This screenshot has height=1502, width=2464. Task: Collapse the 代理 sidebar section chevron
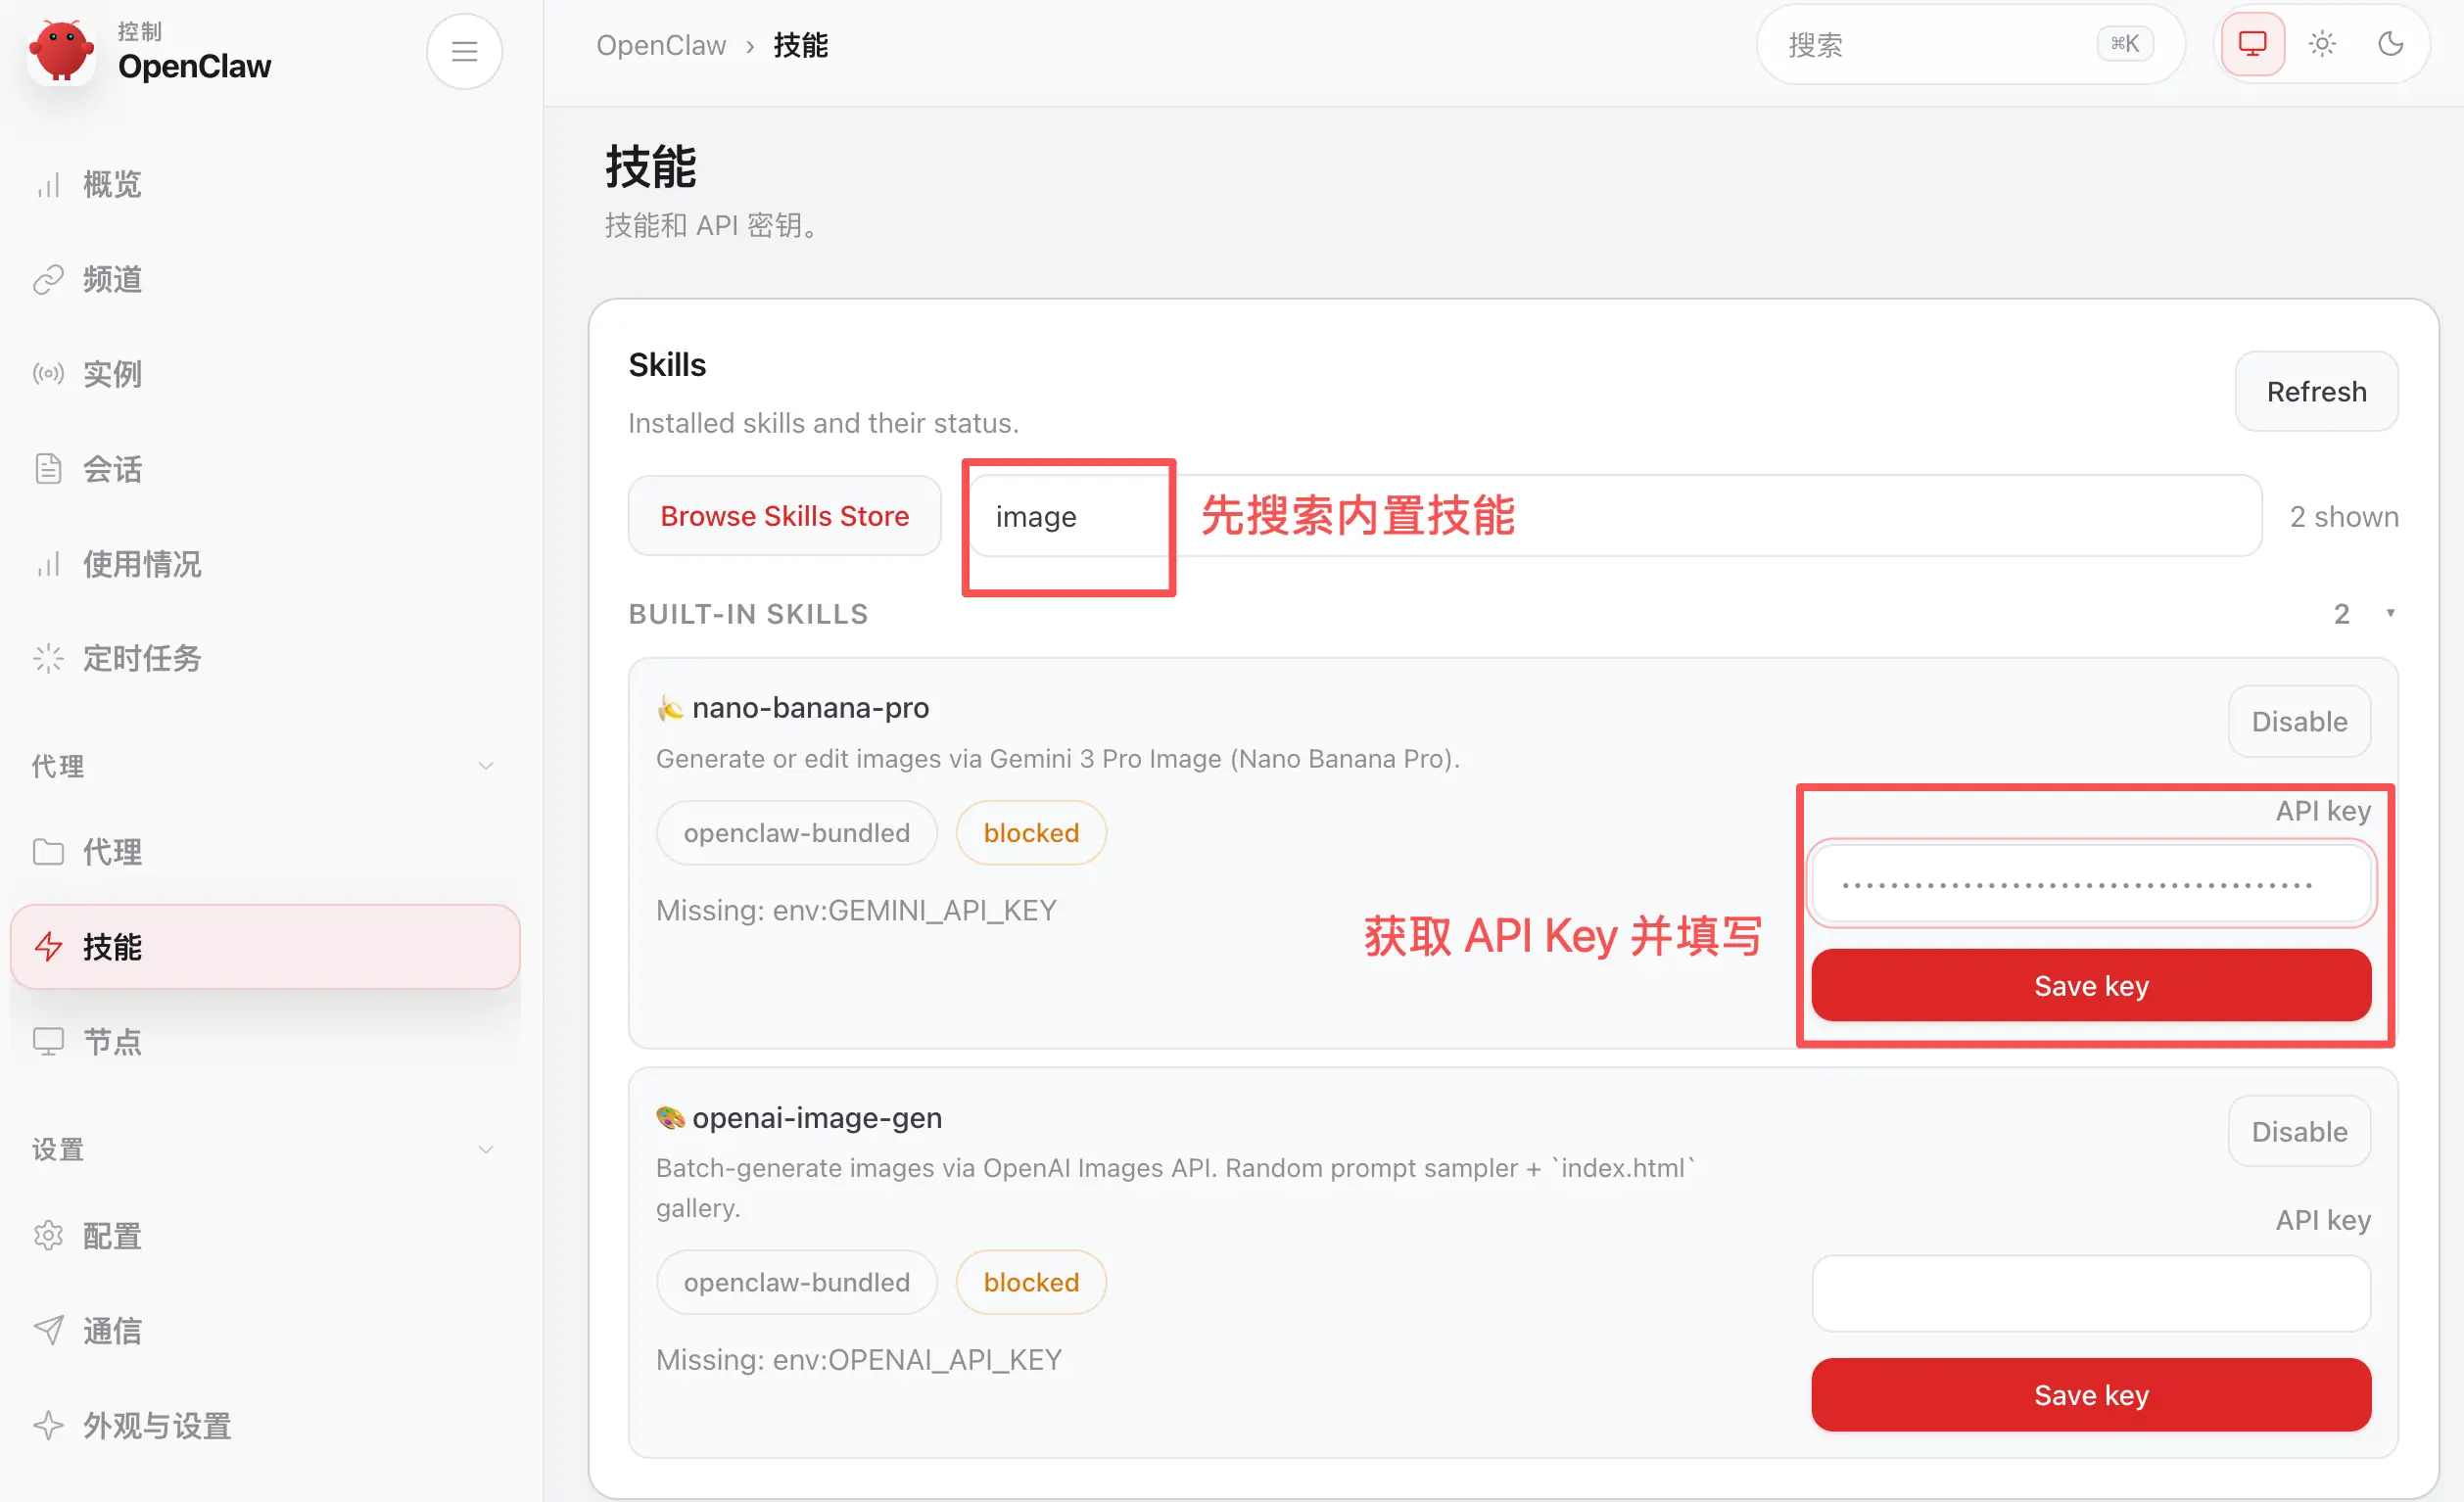coord(486,766)
